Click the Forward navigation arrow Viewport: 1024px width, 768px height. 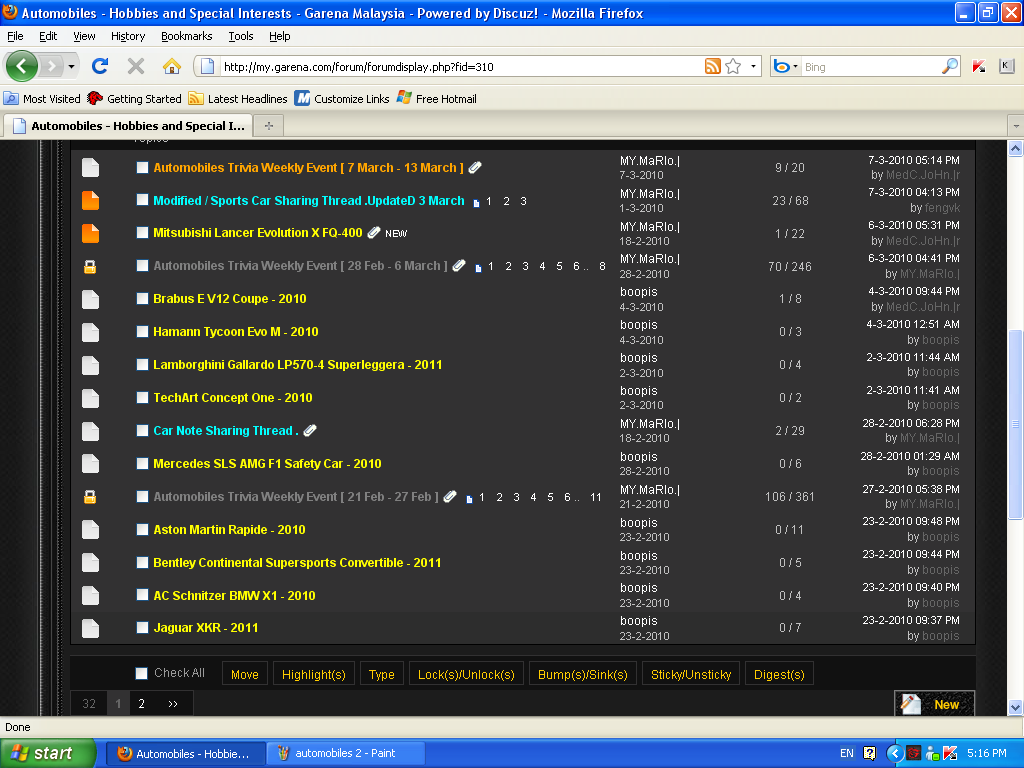pos(52,66)
